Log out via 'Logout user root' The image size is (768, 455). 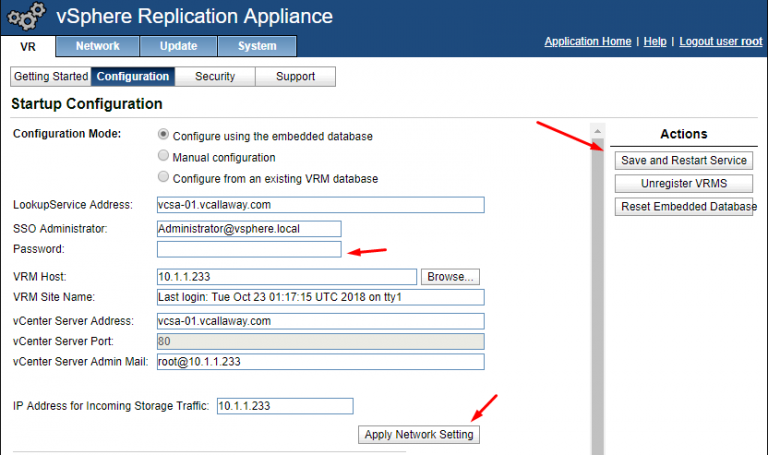pyautogui.click(x=720, y=42)
